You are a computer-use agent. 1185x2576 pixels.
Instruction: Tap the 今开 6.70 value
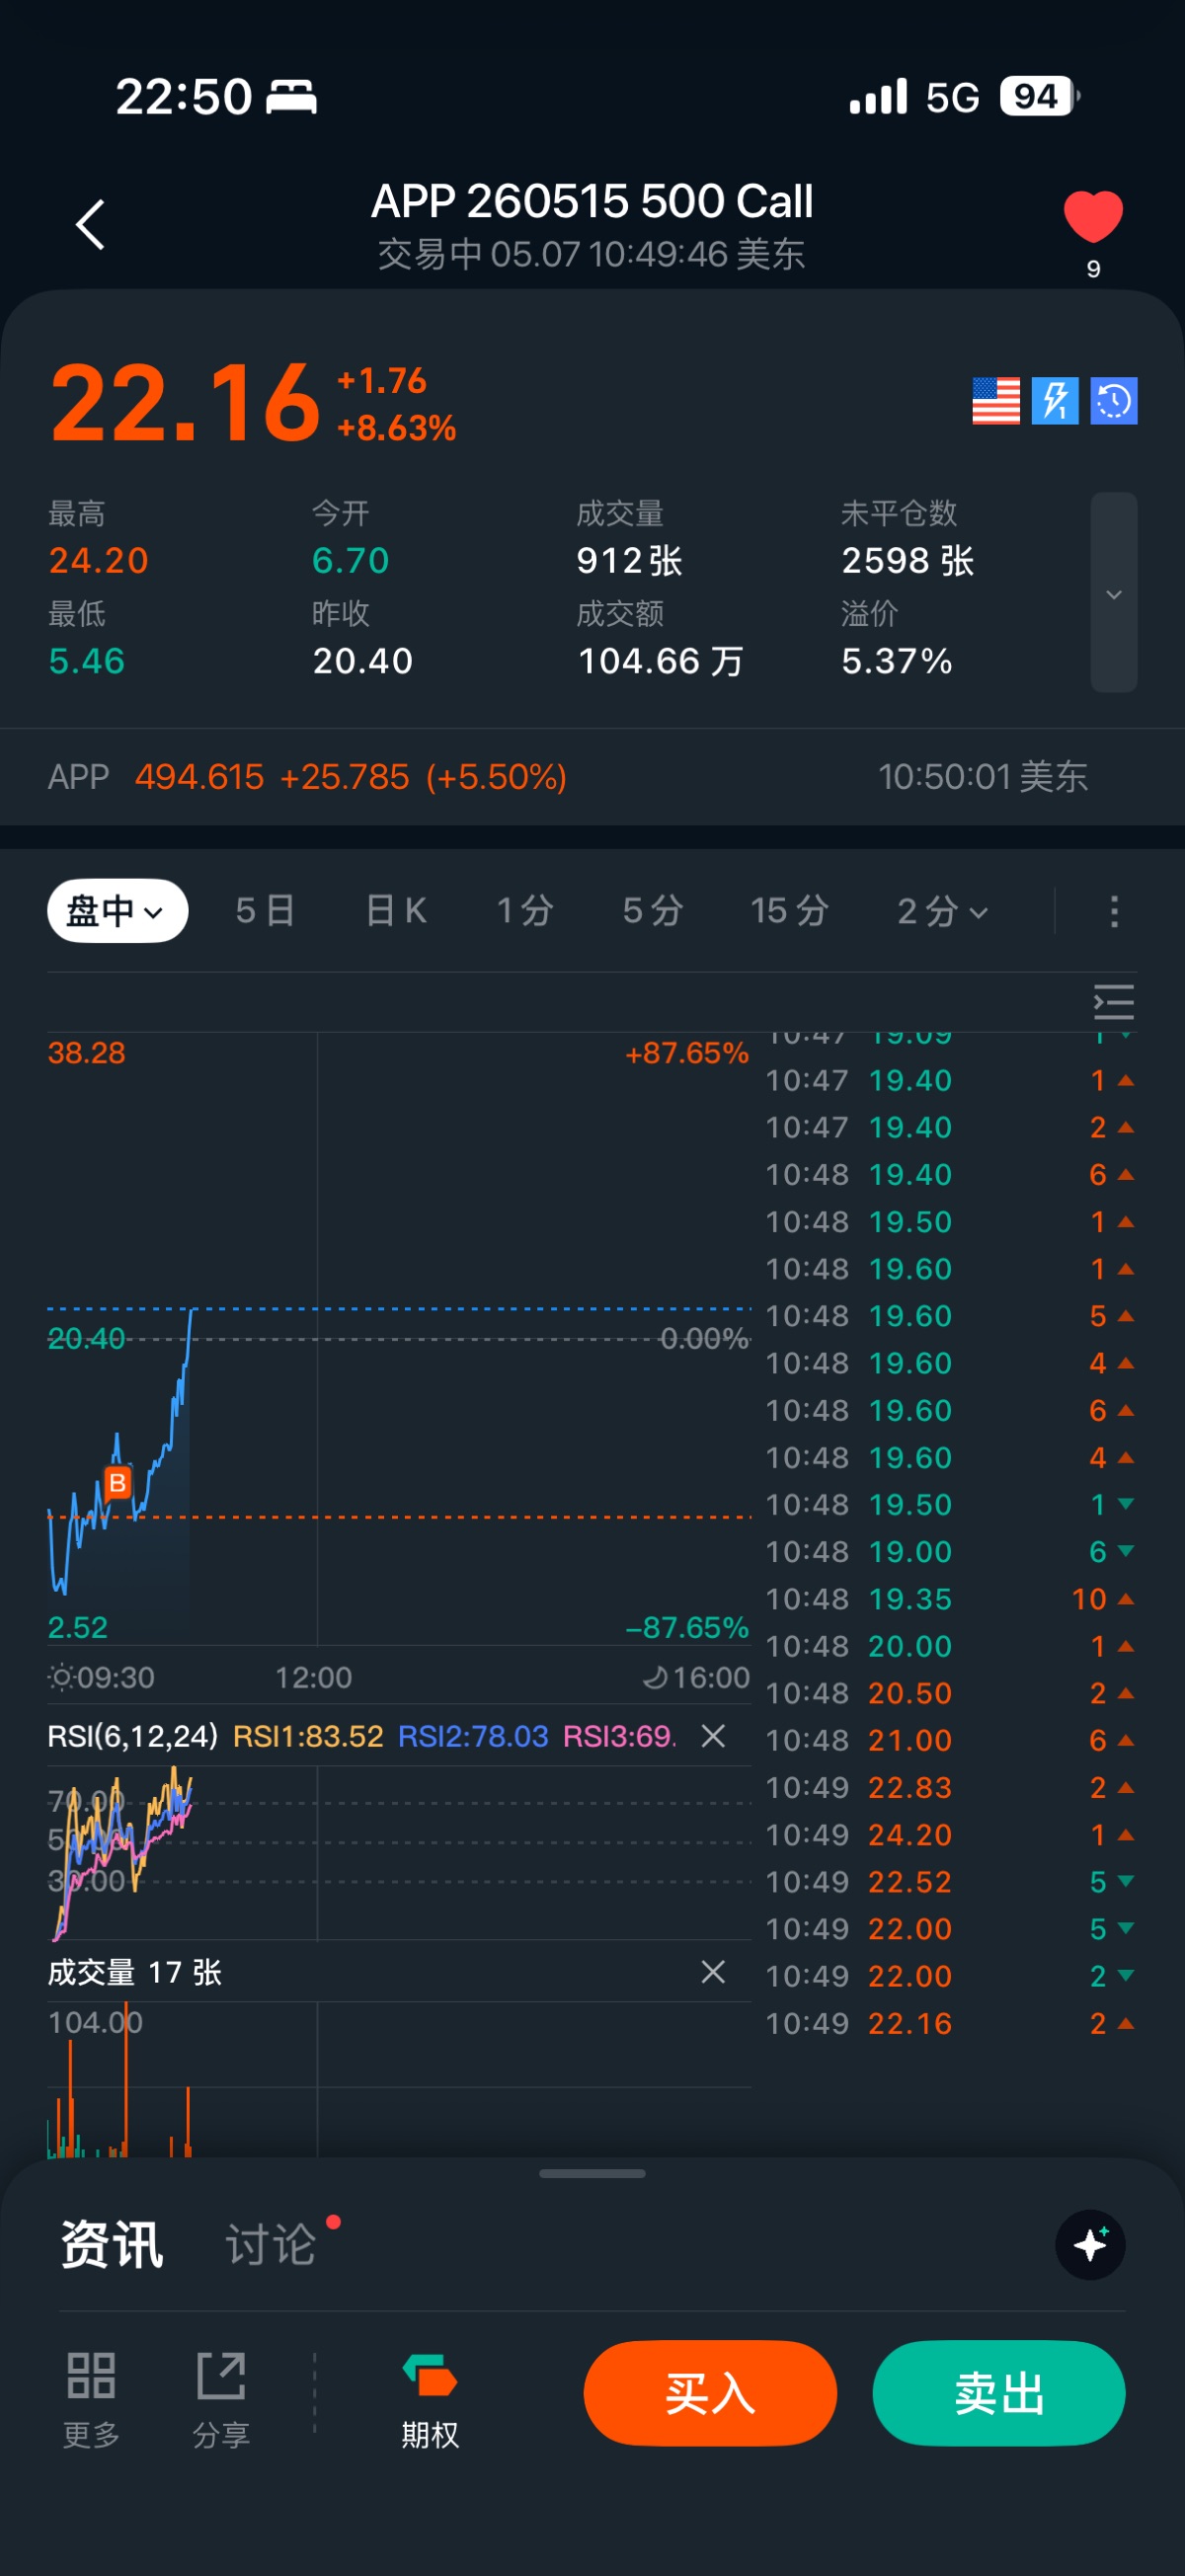351,561
